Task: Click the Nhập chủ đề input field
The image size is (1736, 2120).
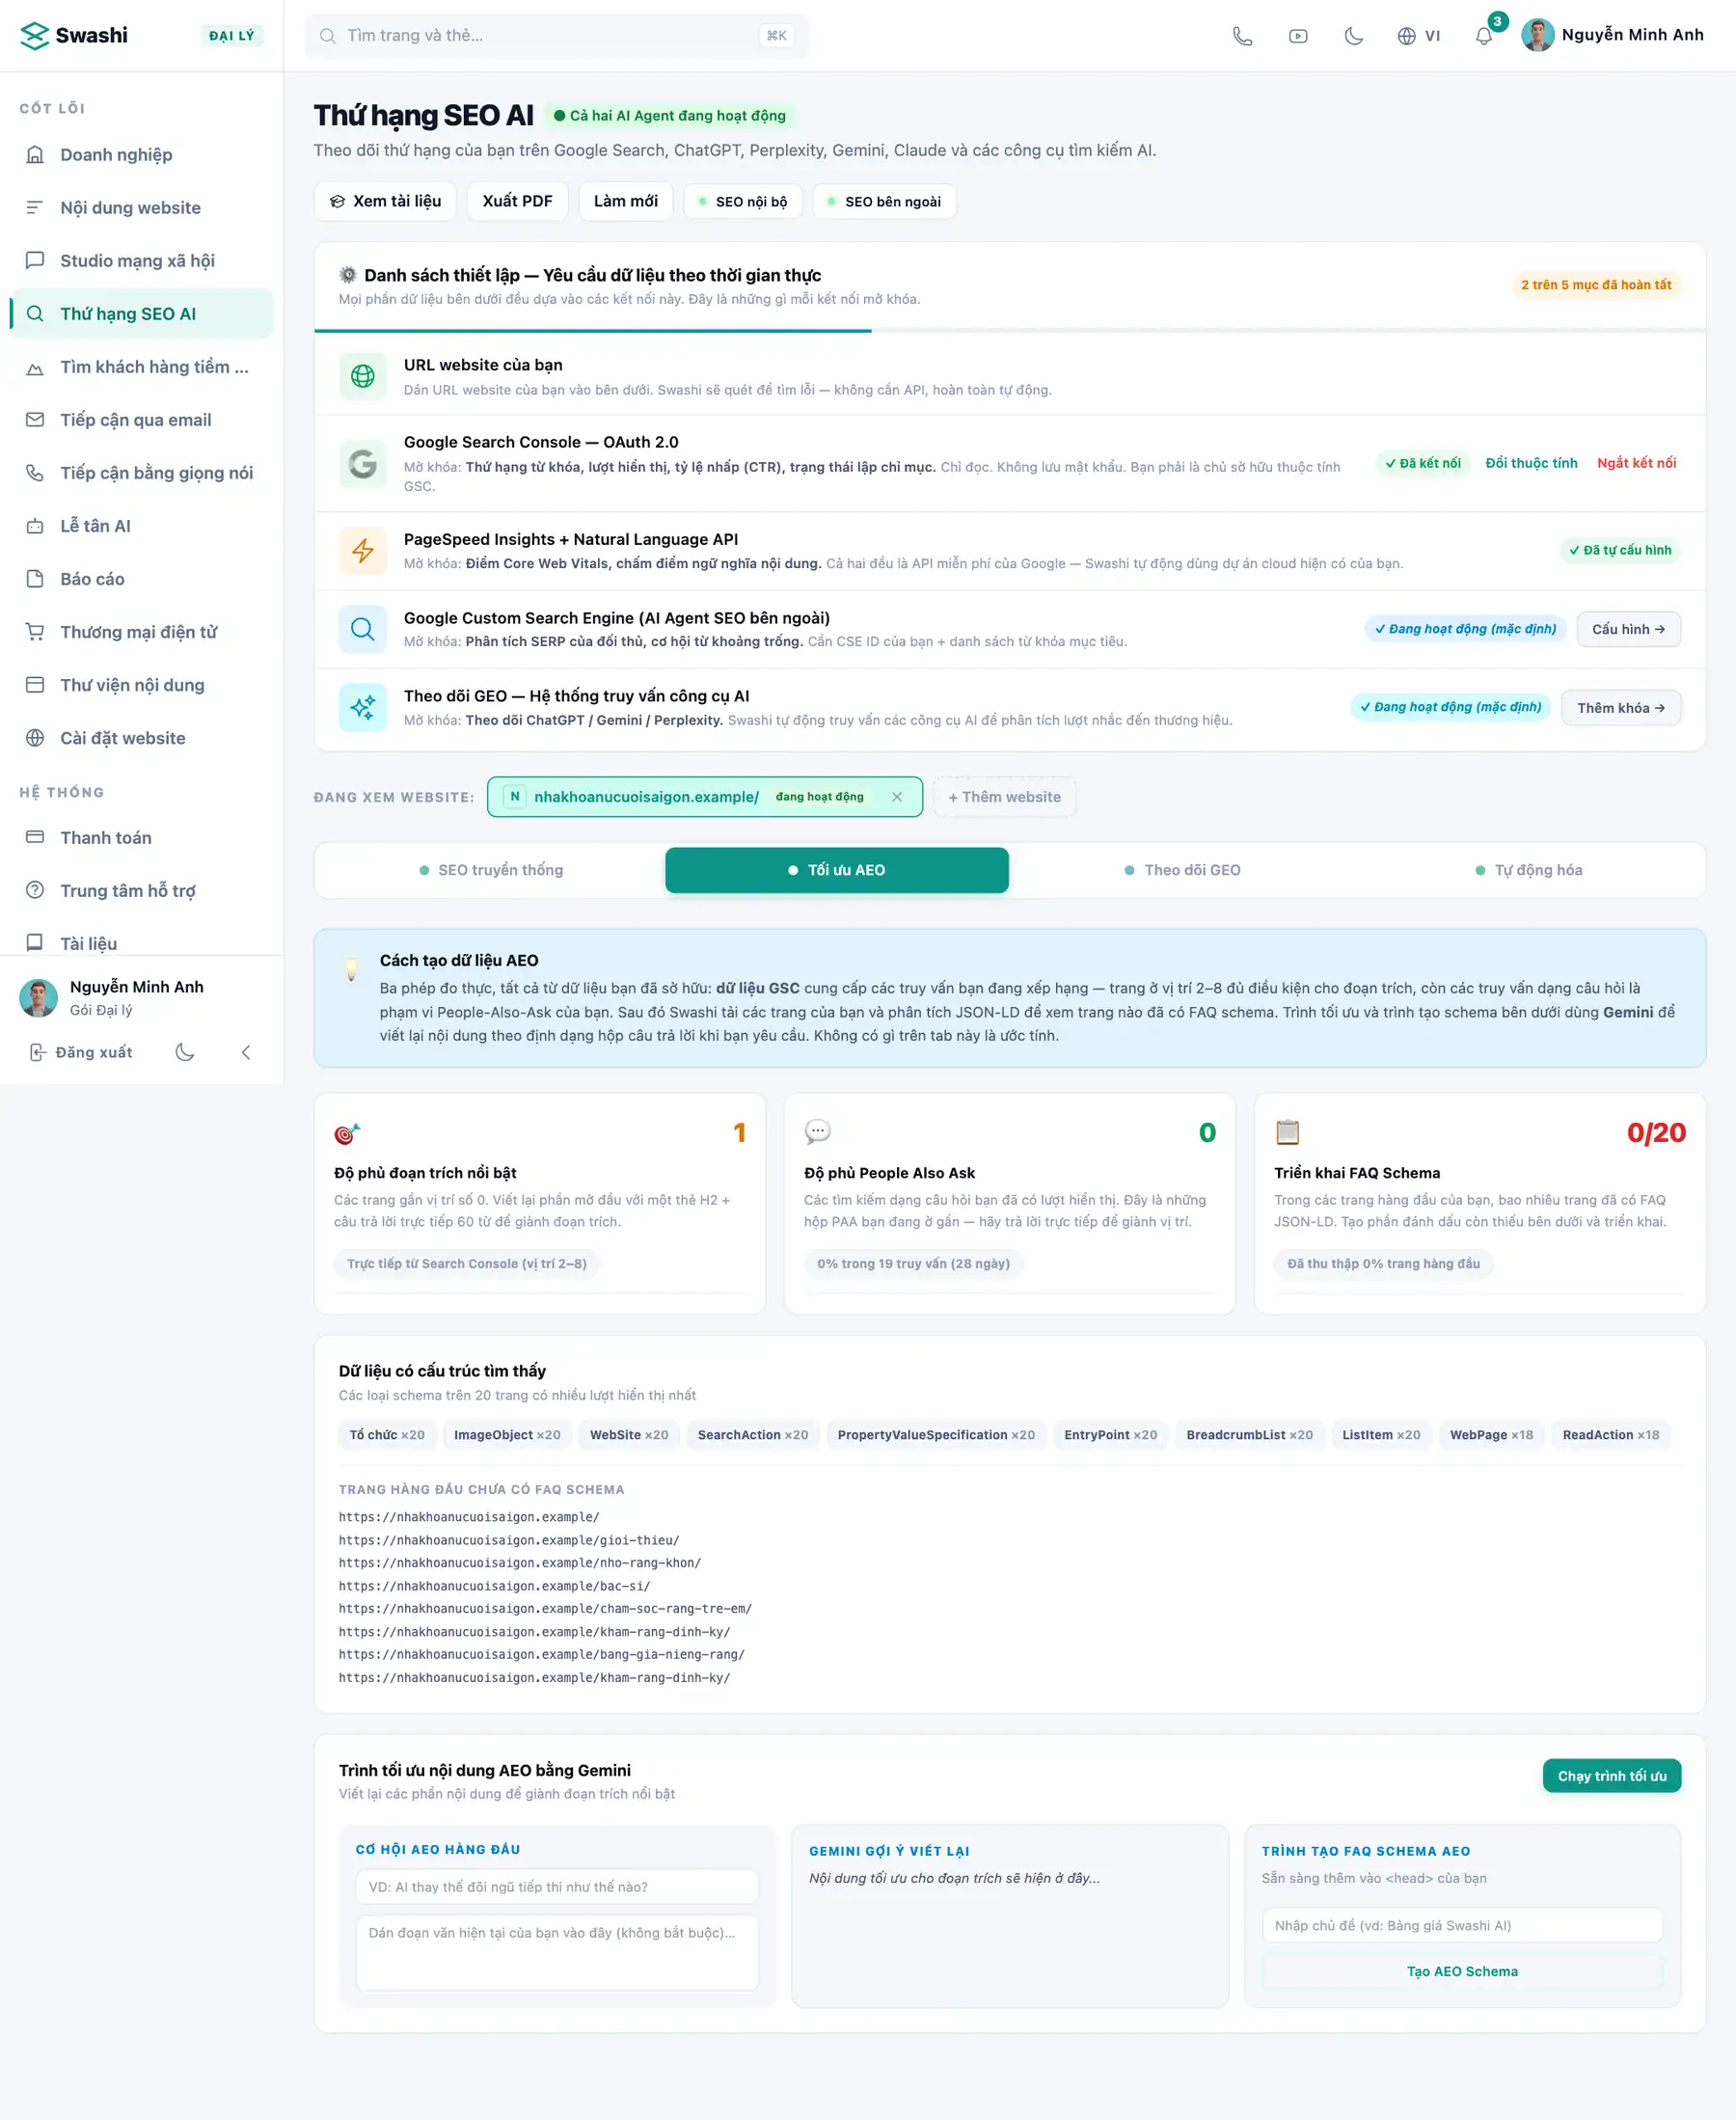Action: 1462,1925
